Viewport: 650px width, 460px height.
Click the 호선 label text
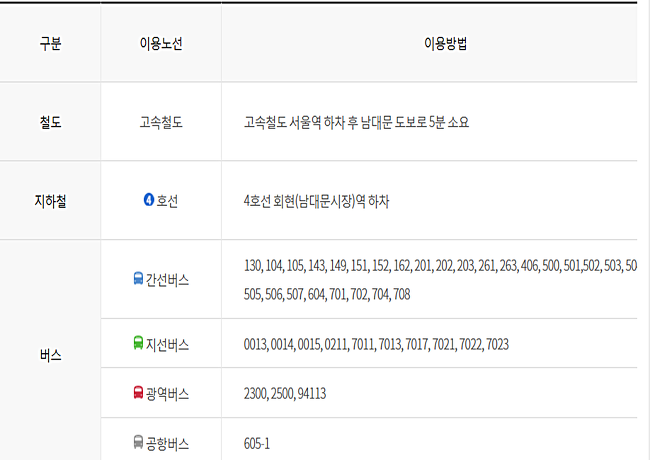coord(167,201)
